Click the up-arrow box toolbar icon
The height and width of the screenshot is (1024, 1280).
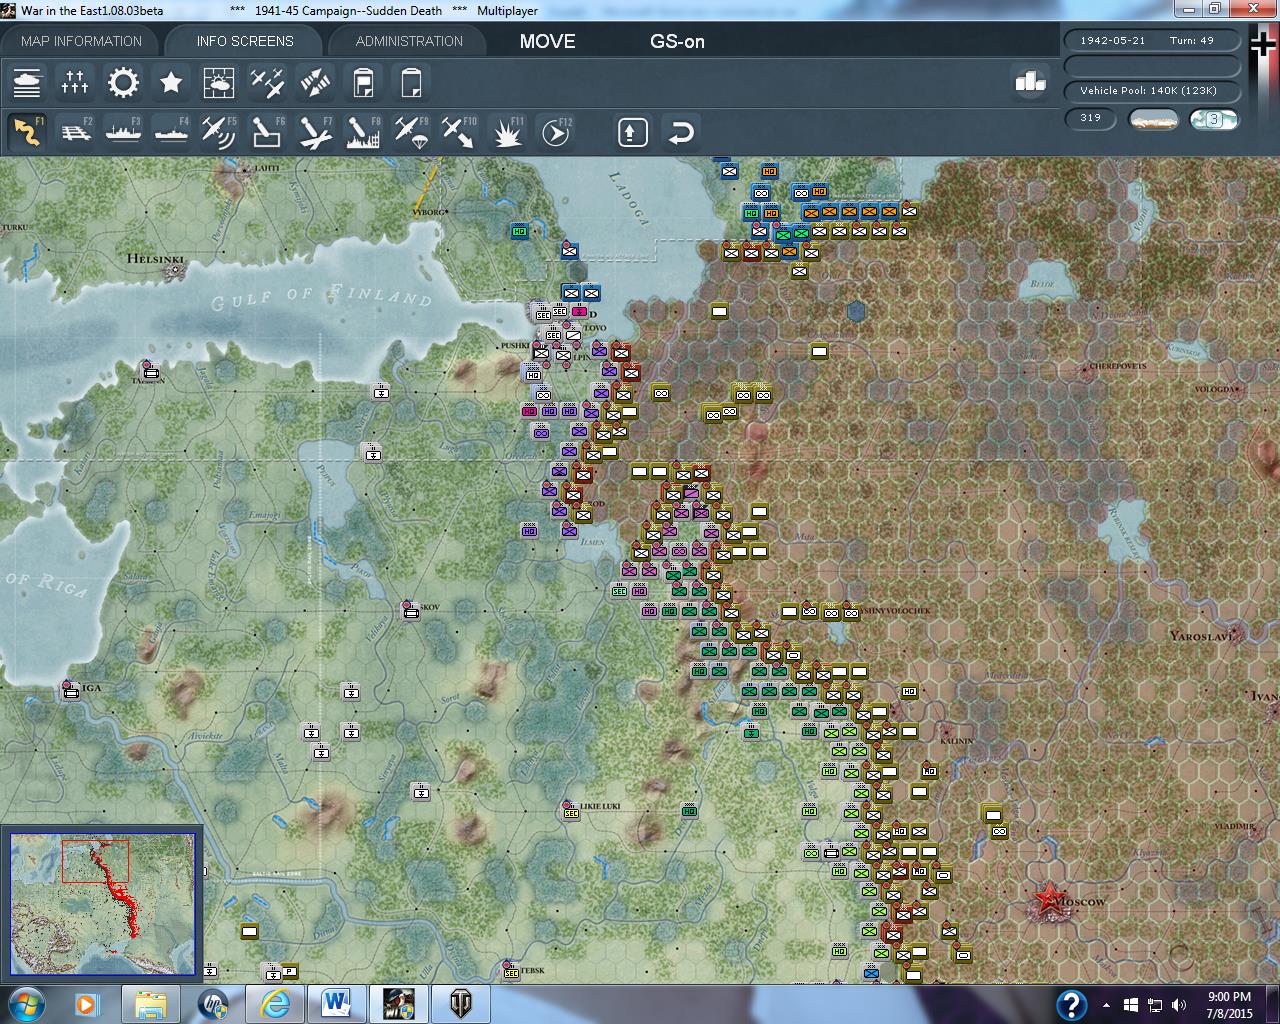[633, 132]
